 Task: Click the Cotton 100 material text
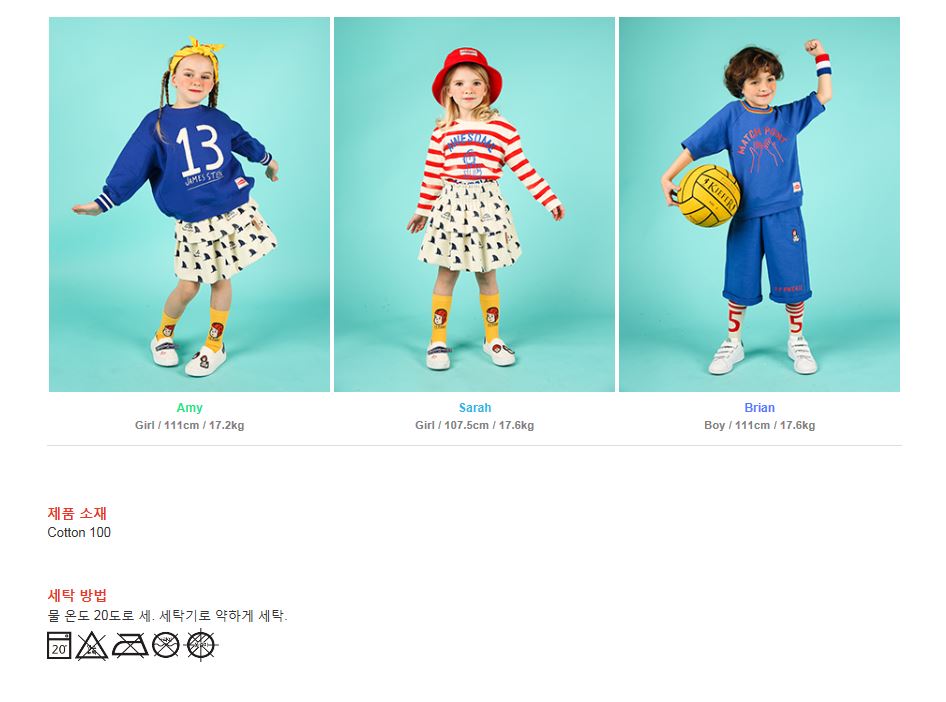point(79,533)
